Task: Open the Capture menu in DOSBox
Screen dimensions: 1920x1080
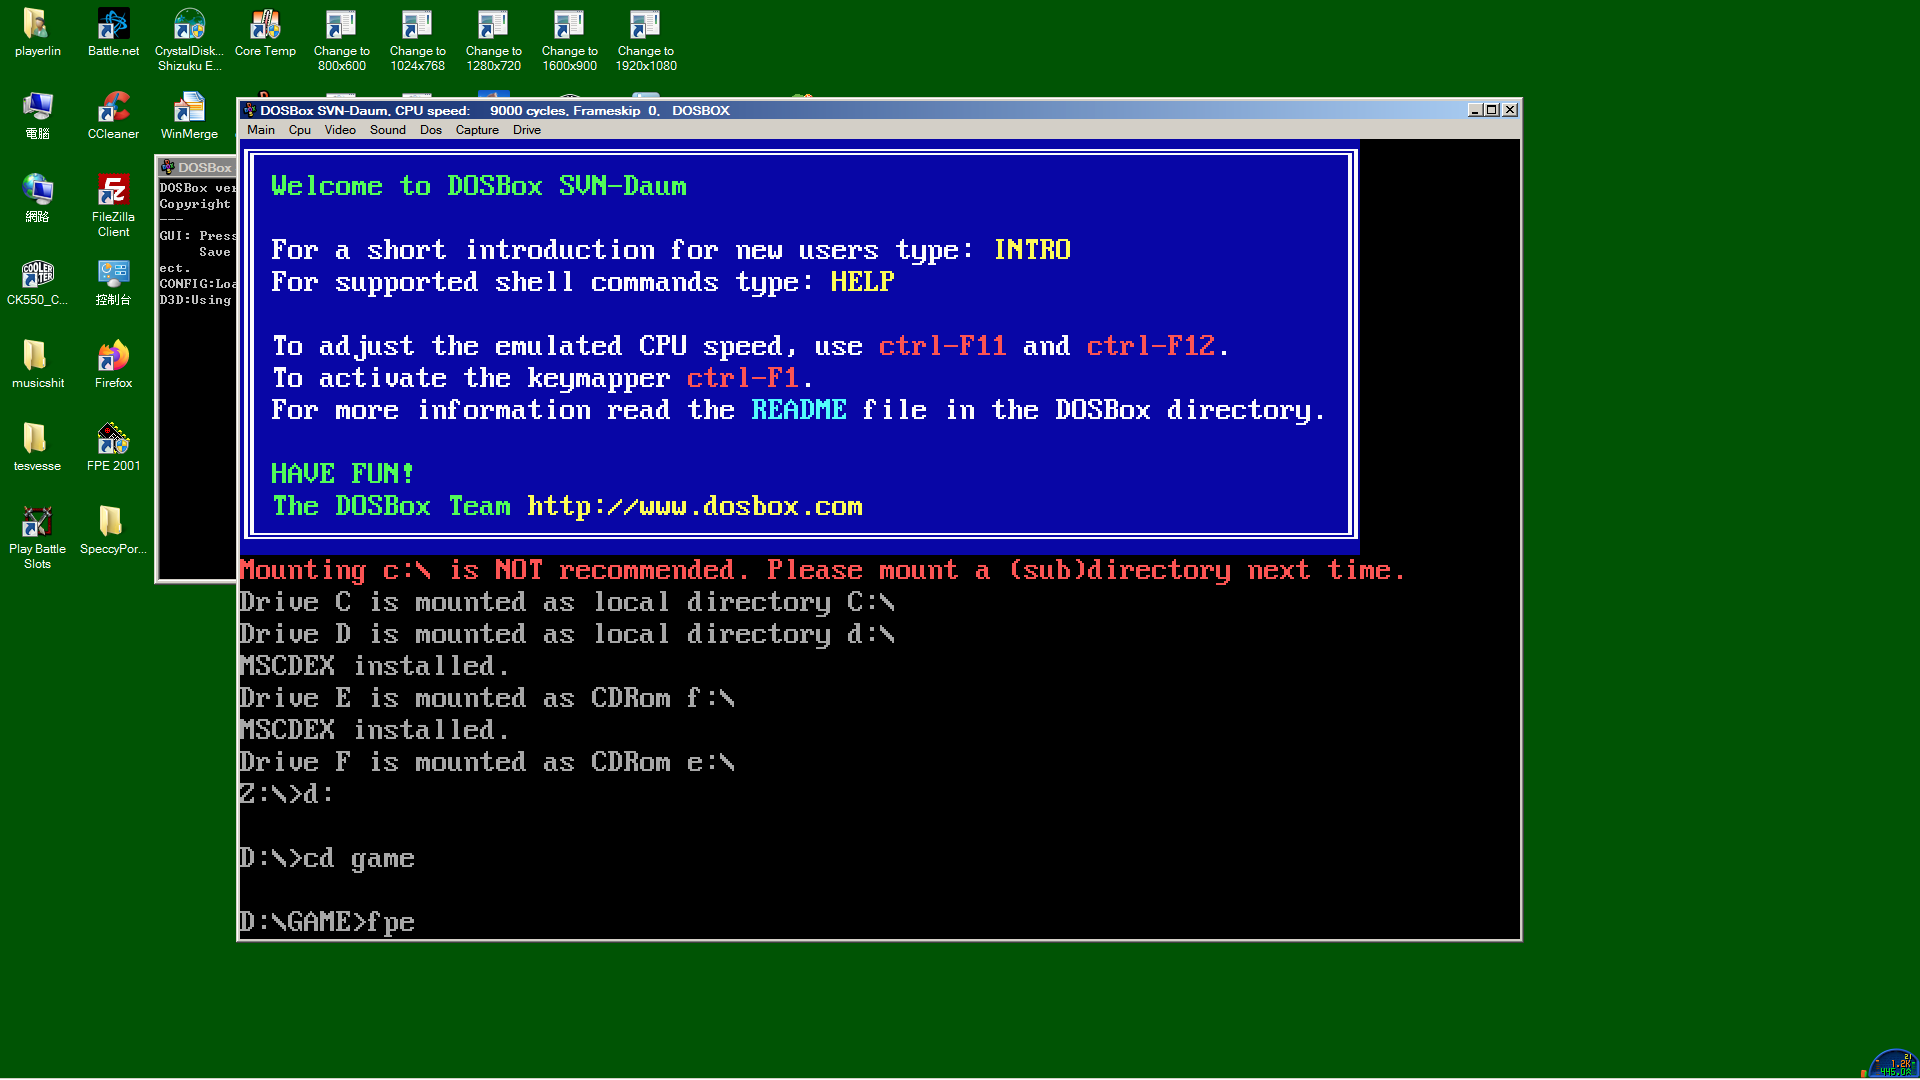Action: 477,129
